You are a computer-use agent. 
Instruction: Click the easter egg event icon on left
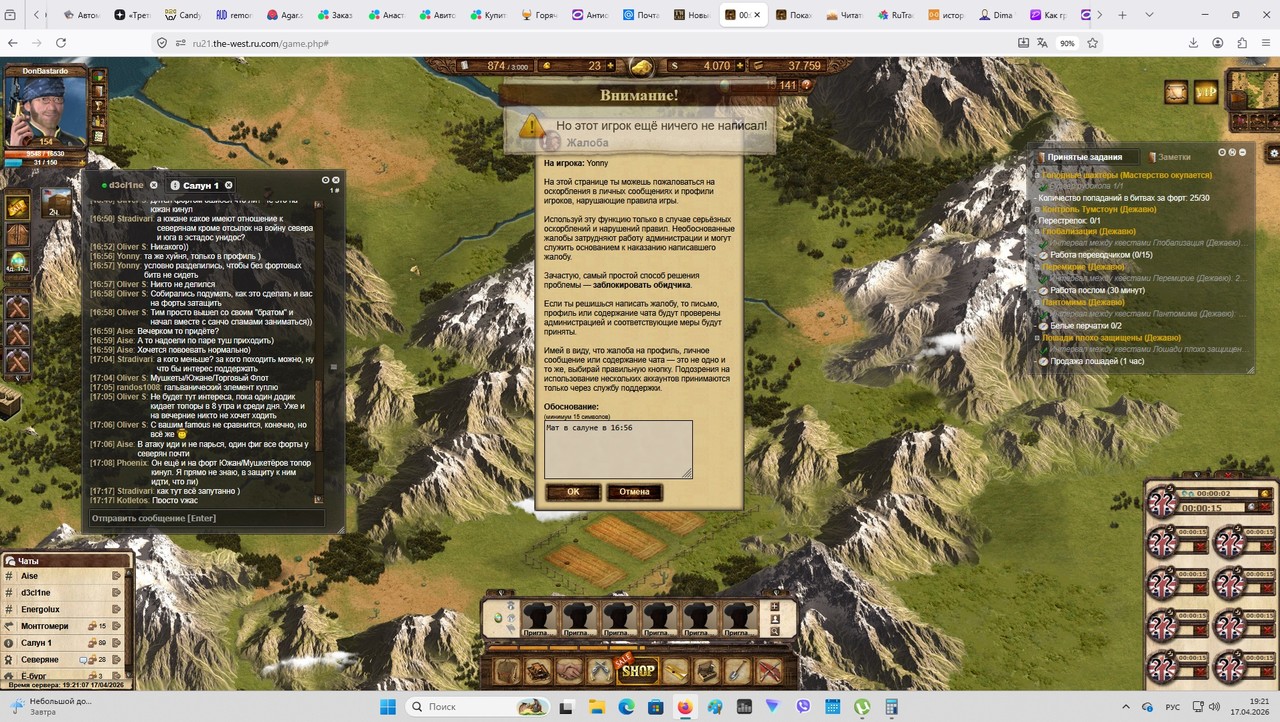[18, 263]
